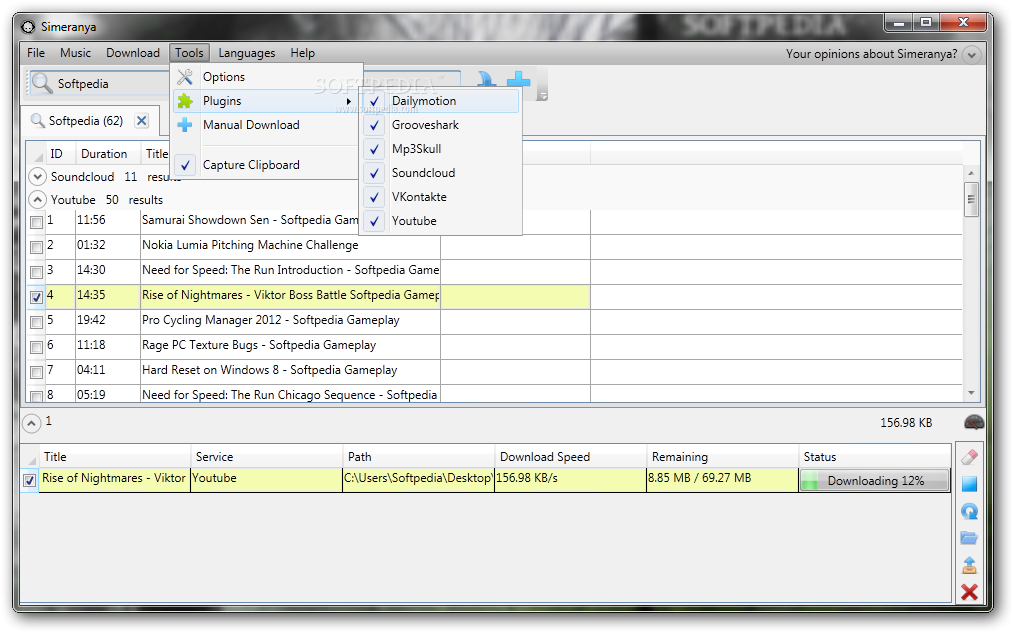Toggle the VKontakte plugin
1014x633 pixels.
click(x=440, y=197)
